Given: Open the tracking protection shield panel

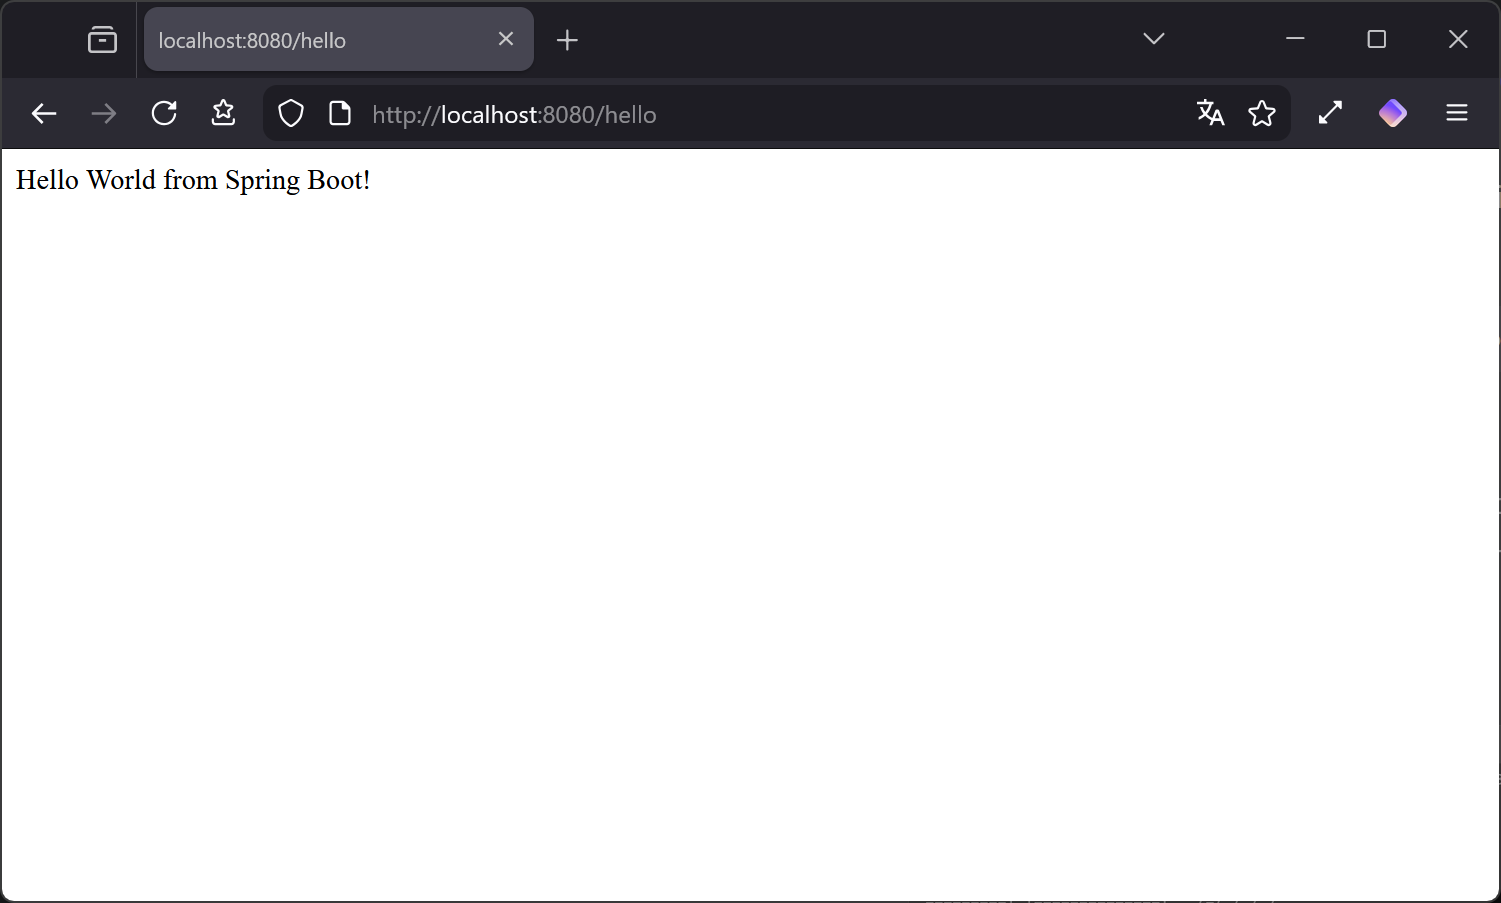Looking at the screenshot, I should (x=291, y=114).
